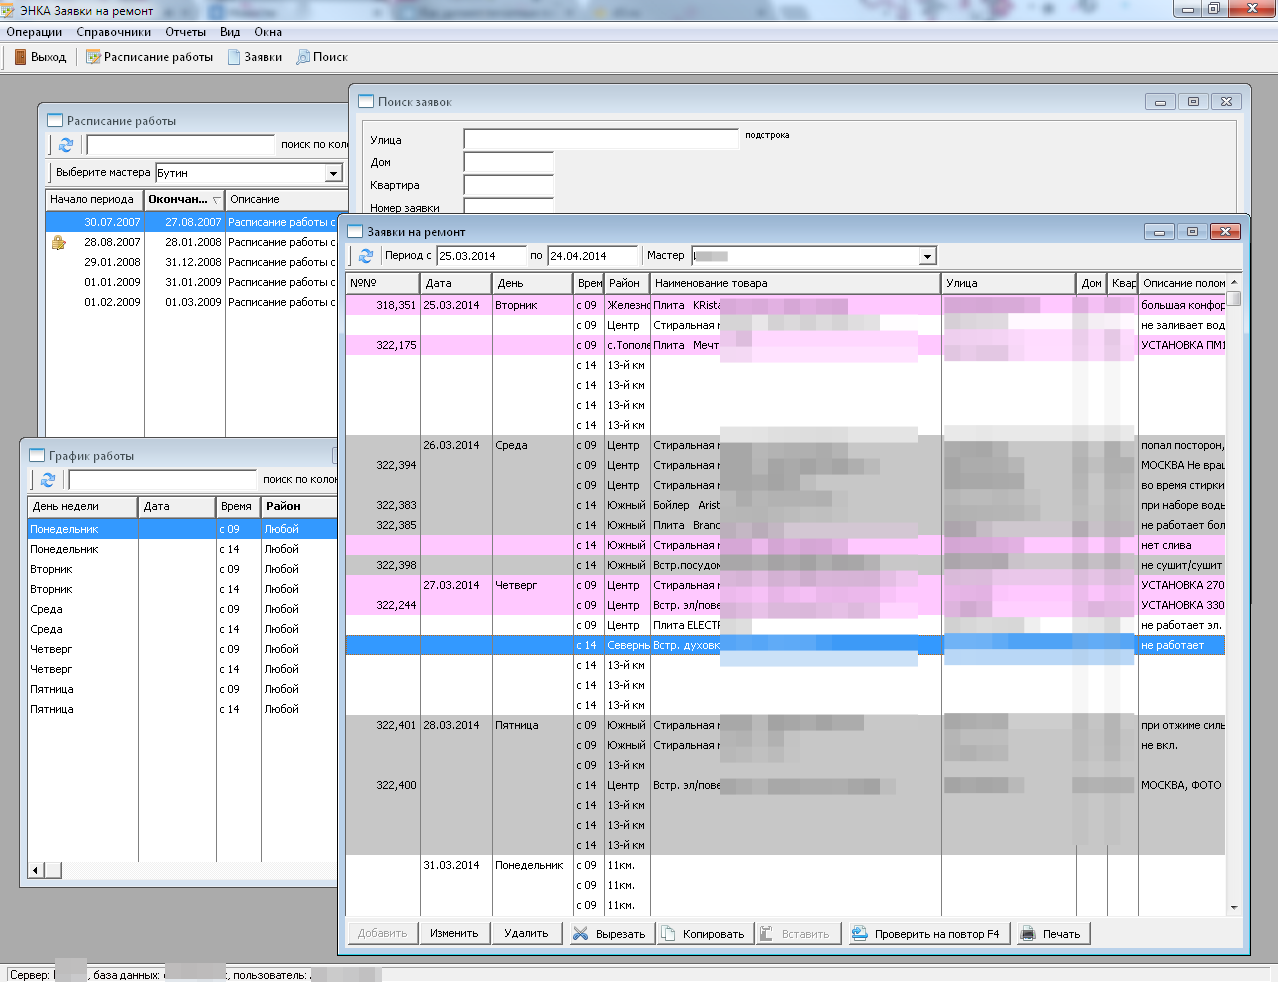Click the Выход exit toolbar icon

[40, 57]
